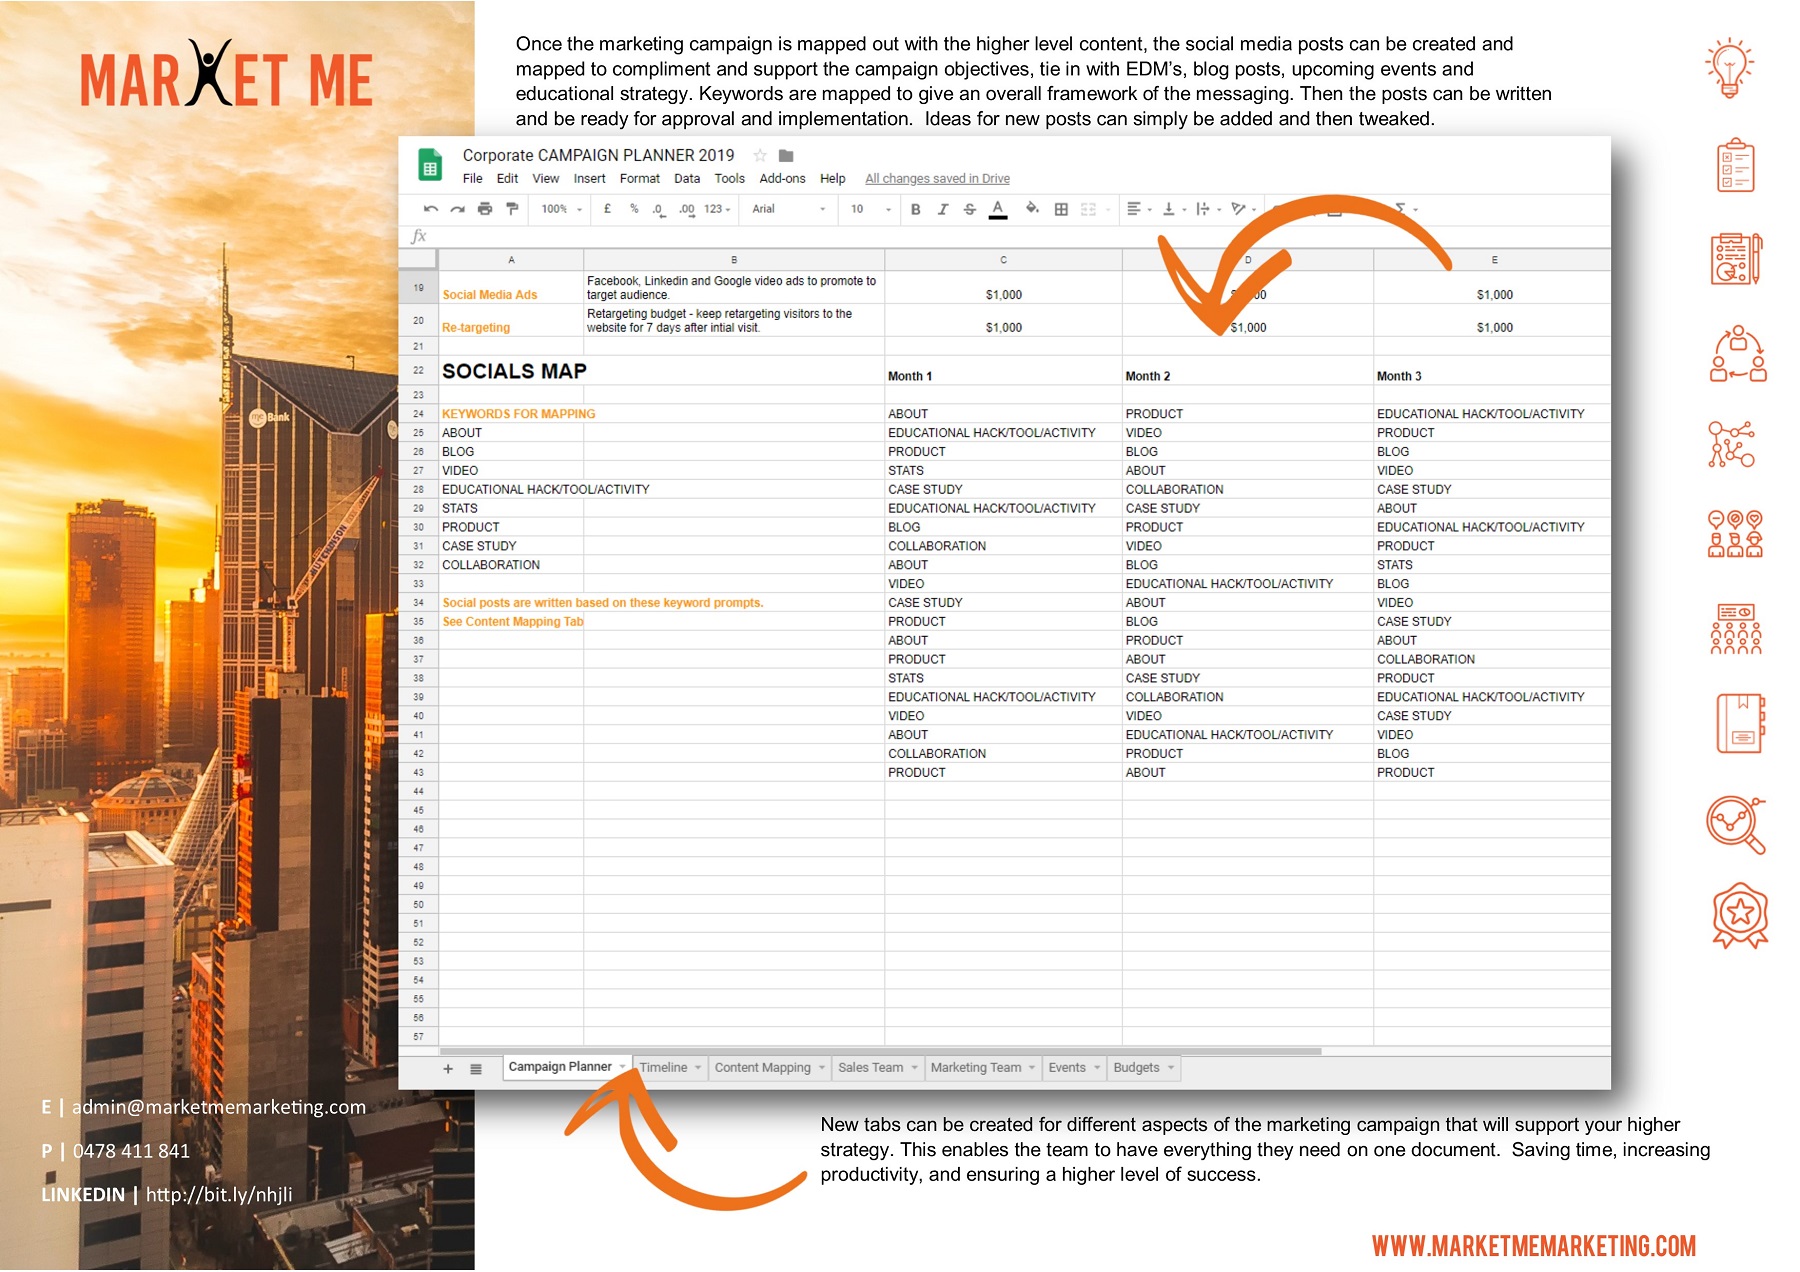Screen dimensions: 1800x1272
Task: Add a new sheet with plus icon
Action: pos(448,1069)
